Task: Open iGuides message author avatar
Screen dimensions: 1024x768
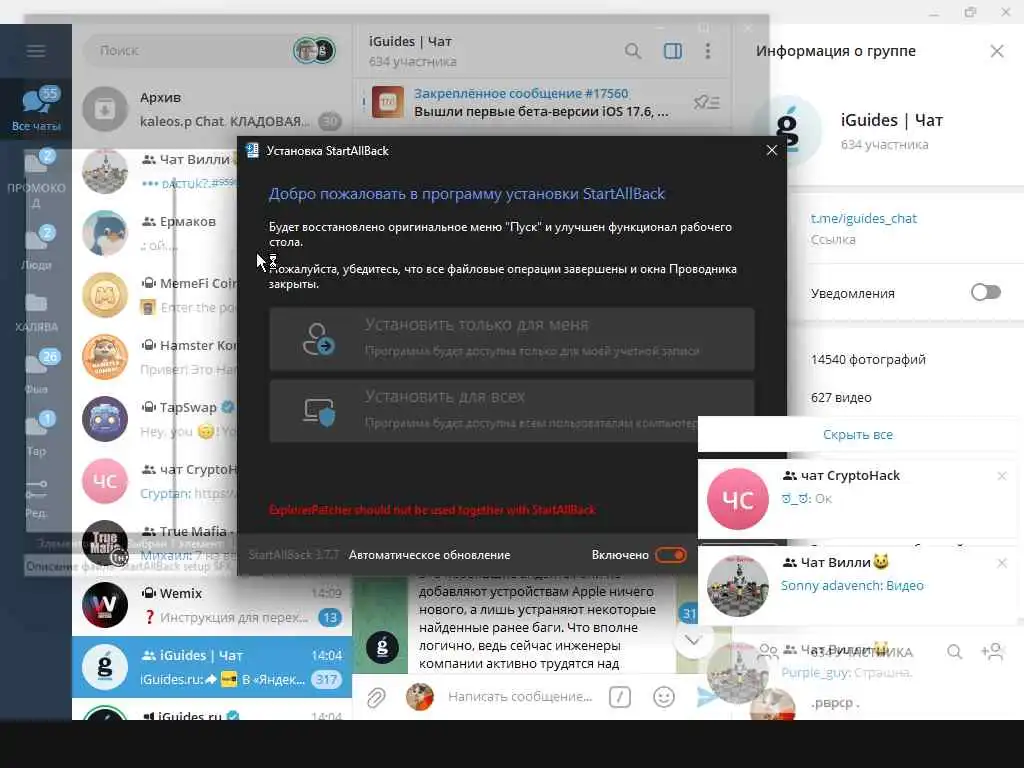Action: tap(383, 648)
